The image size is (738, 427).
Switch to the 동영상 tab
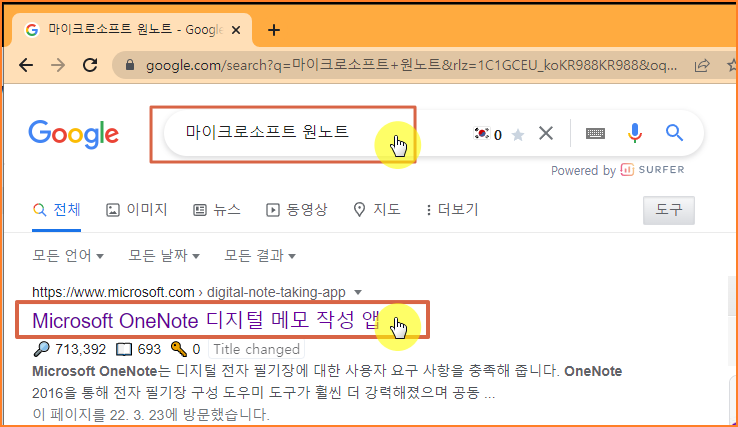297,209
